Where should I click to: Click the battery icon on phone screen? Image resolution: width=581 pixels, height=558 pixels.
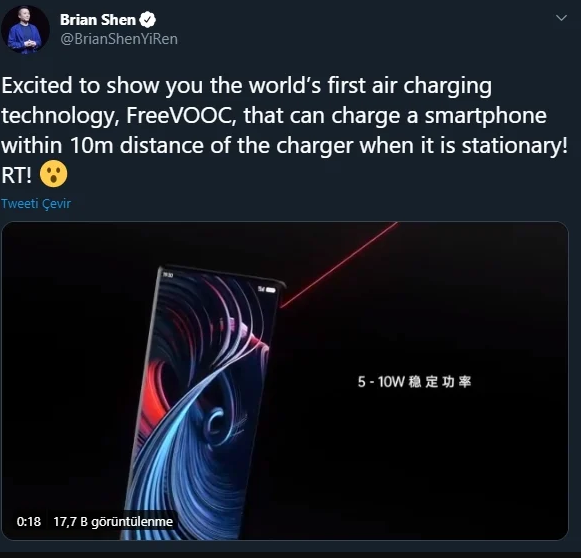[271, 290]
